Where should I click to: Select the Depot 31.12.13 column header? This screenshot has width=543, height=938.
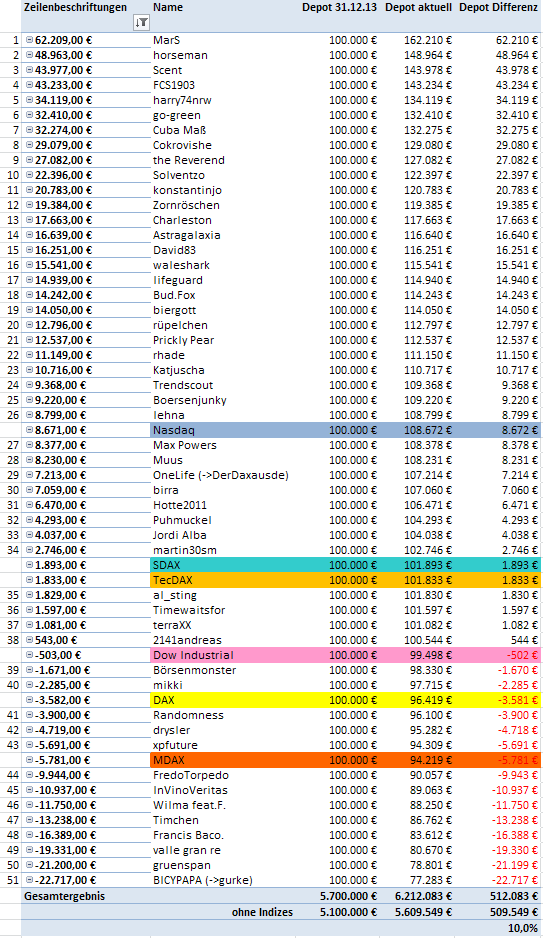click(339, 8)
